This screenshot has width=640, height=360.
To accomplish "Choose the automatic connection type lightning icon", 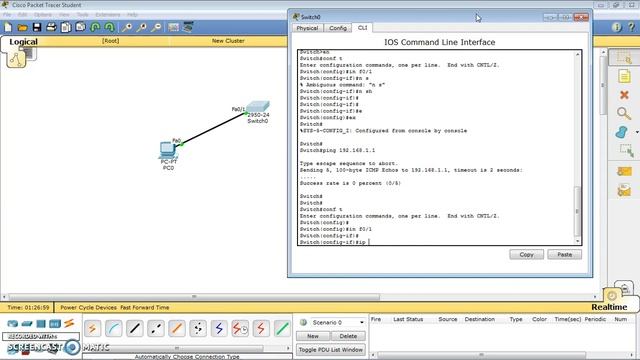I will coord(92,329).
